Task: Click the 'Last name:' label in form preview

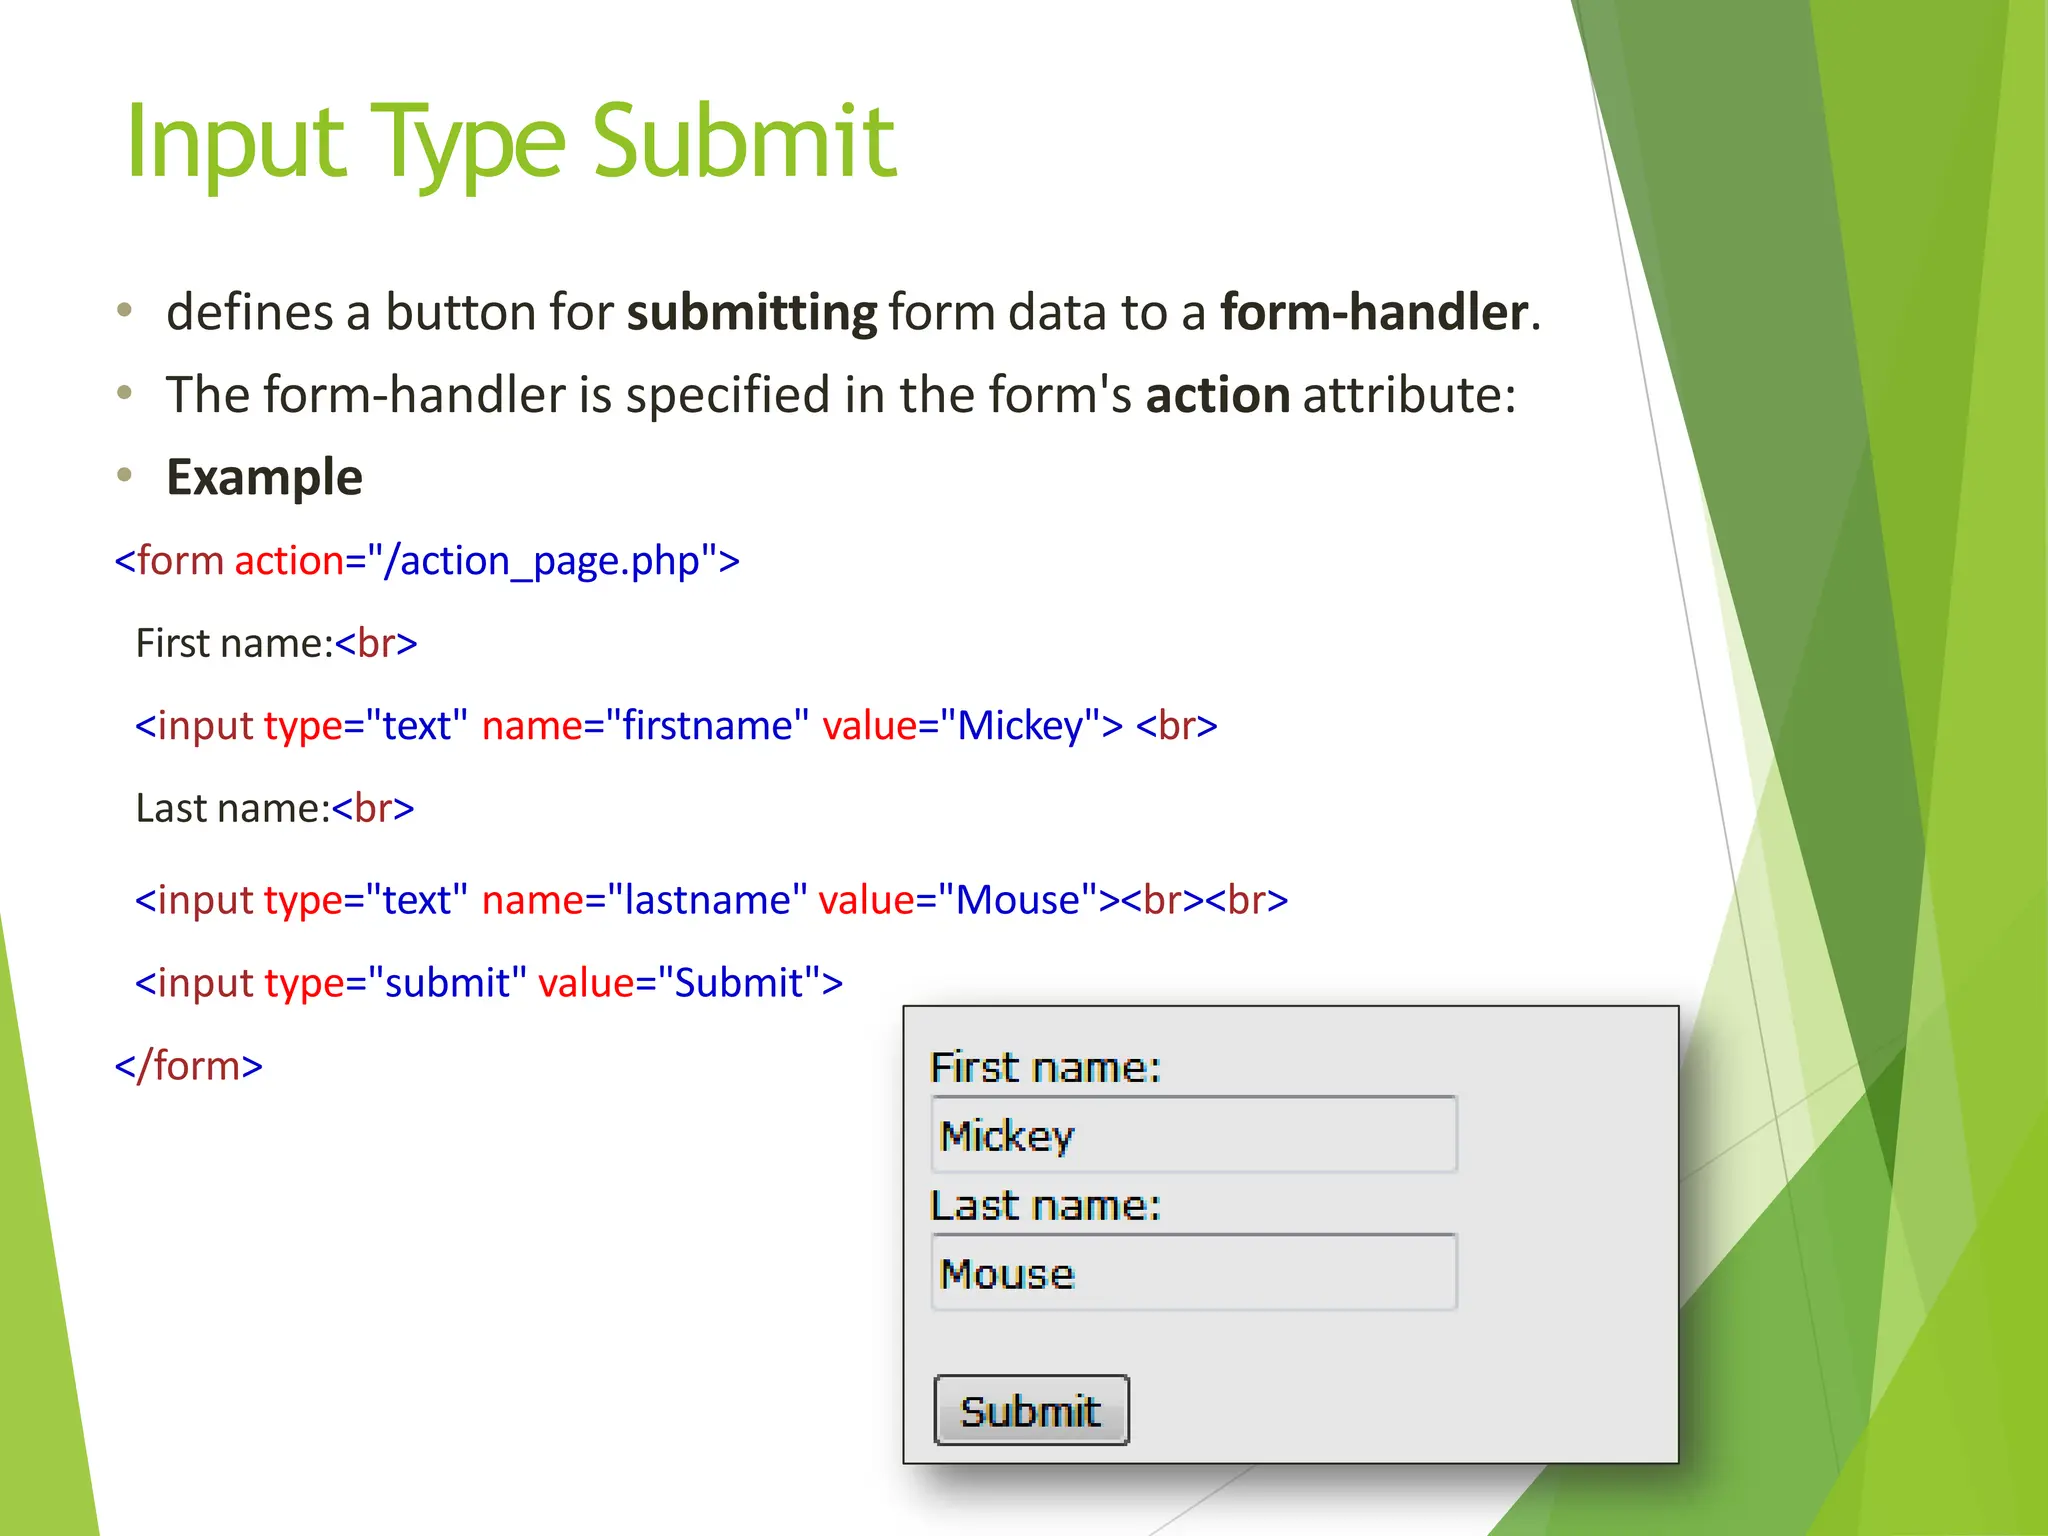Action: pyautogui.click(x=1045, y=1206)
